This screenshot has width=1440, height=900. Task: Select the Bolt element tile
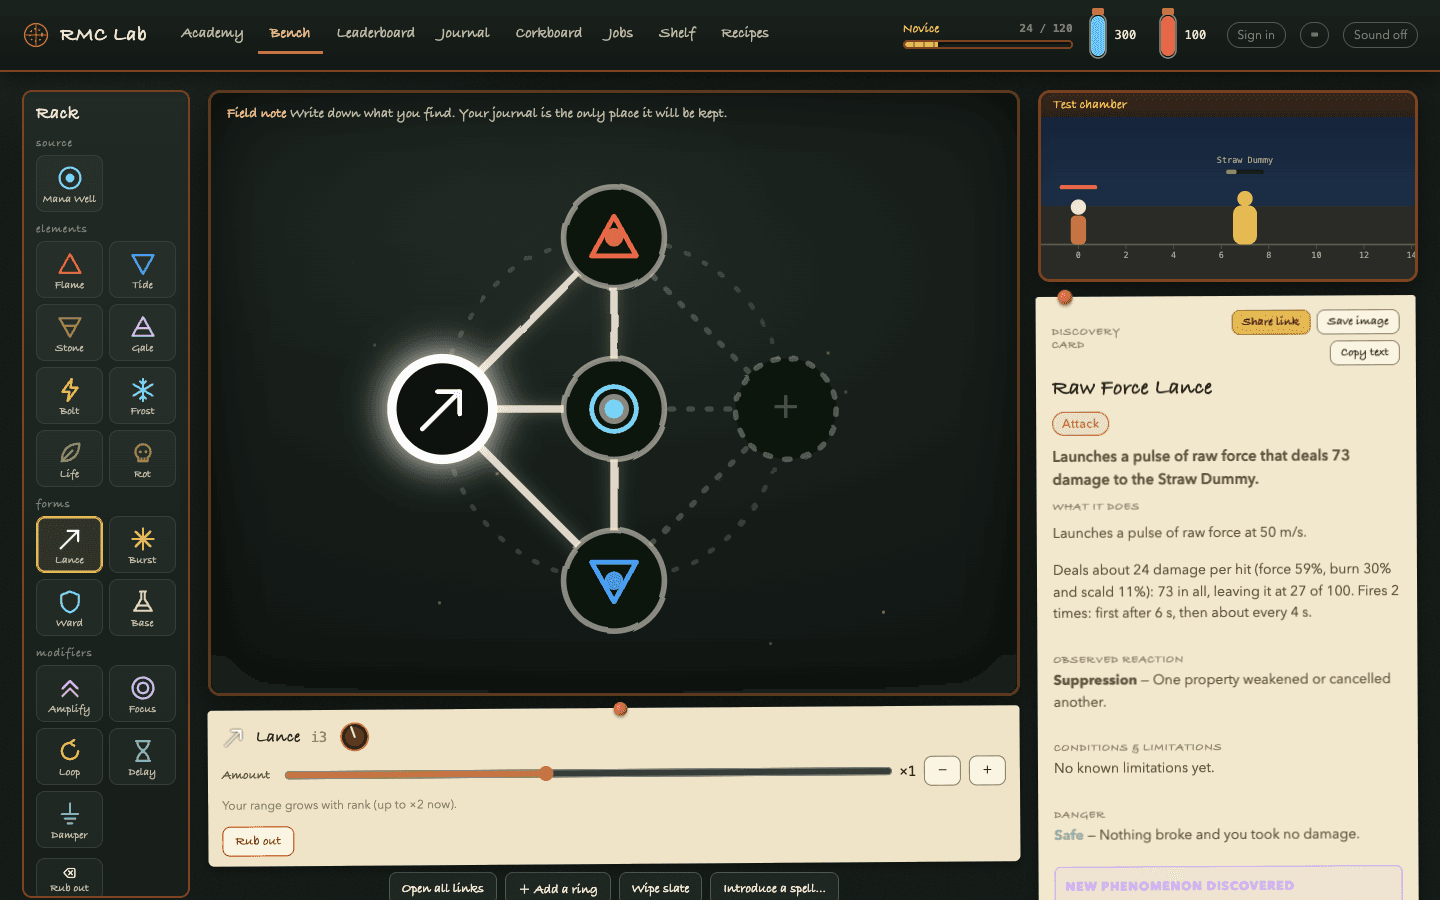(x=69, y=395)
